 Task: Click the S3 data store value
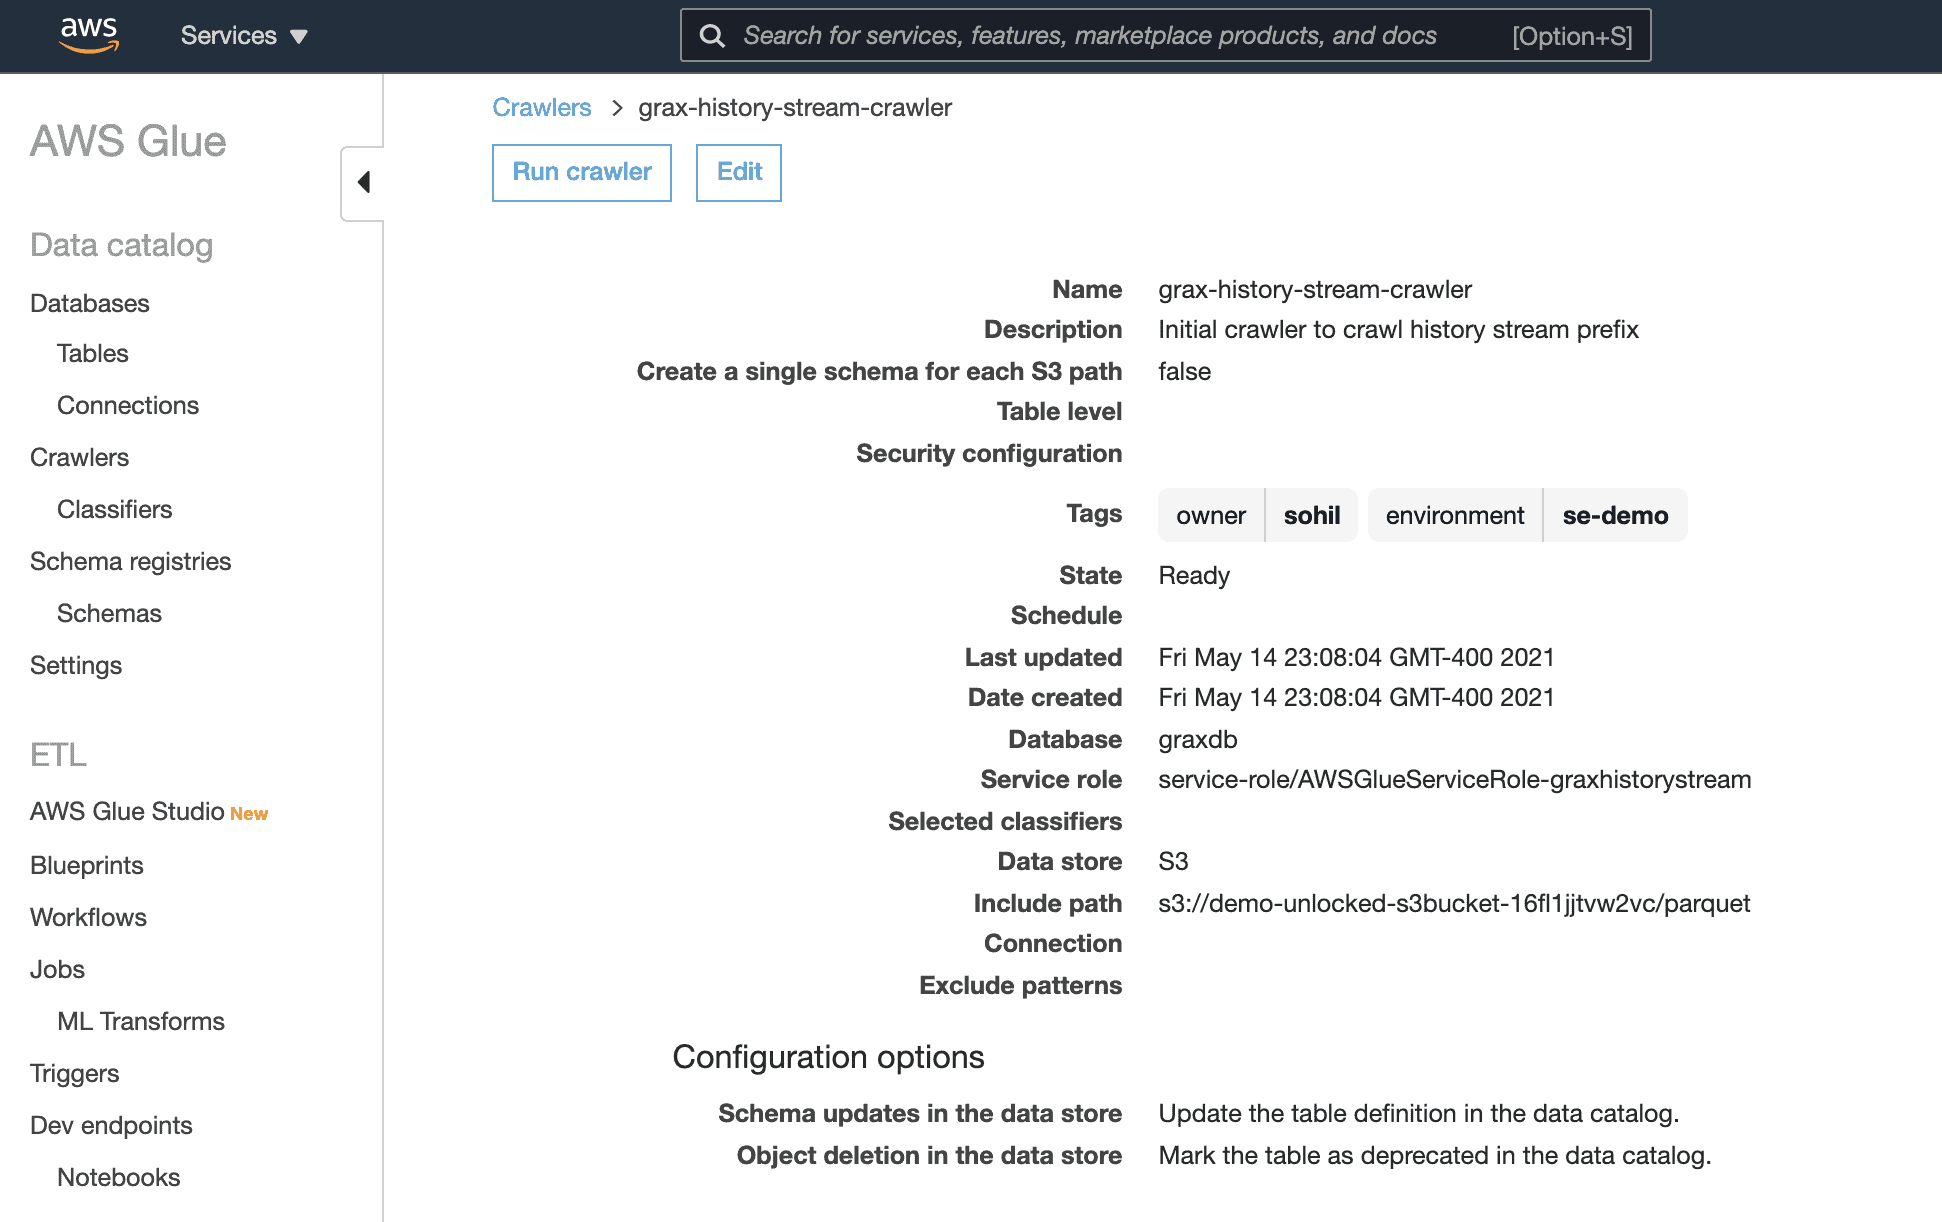click(1173, 861)
